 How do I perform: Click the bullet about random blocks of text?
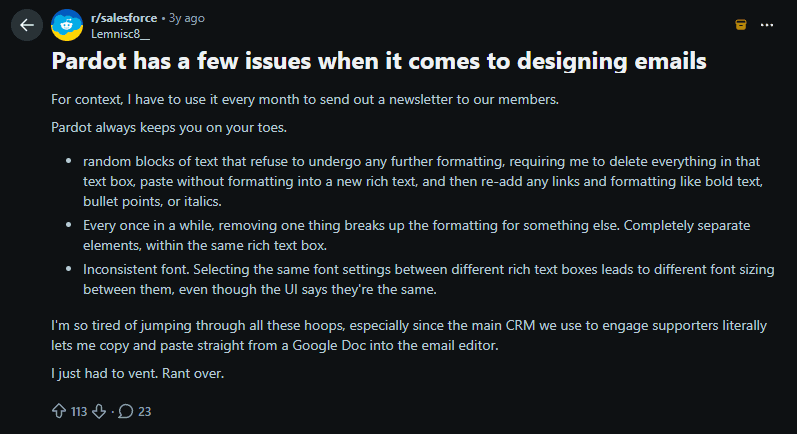423,181
